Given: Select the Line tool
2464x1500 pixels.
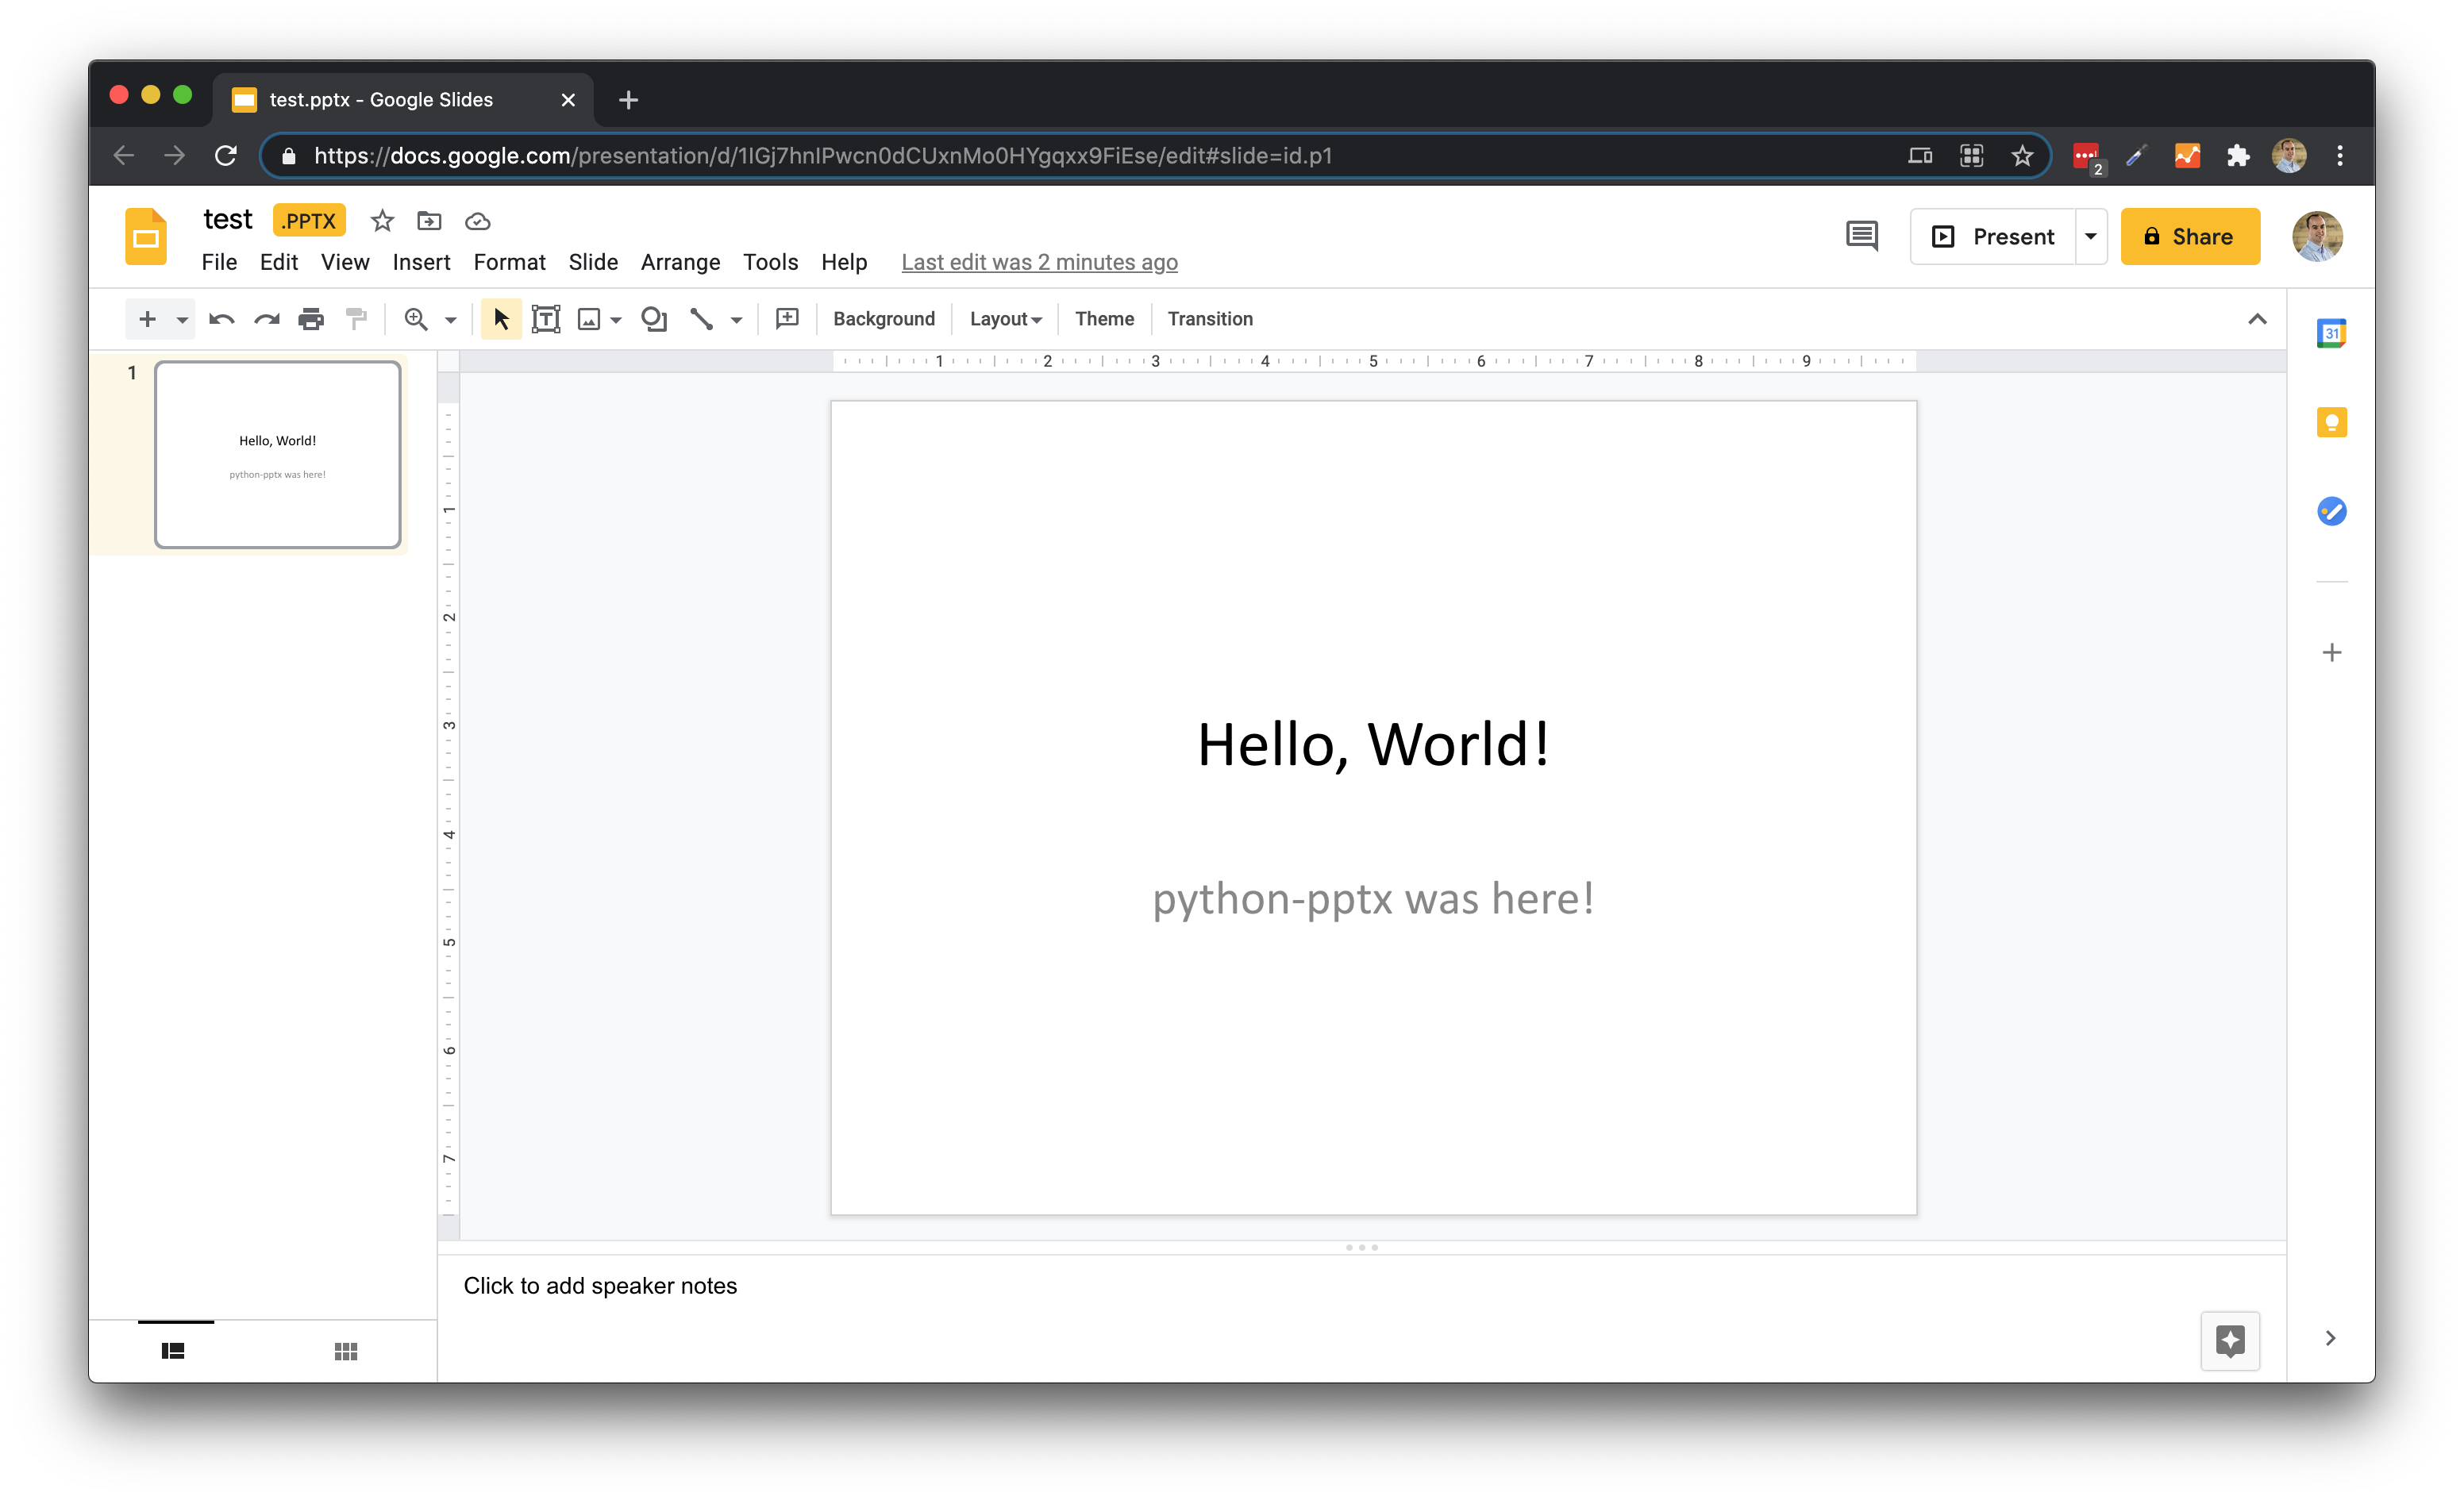Looking at the screenshot, I should point(702,318).
